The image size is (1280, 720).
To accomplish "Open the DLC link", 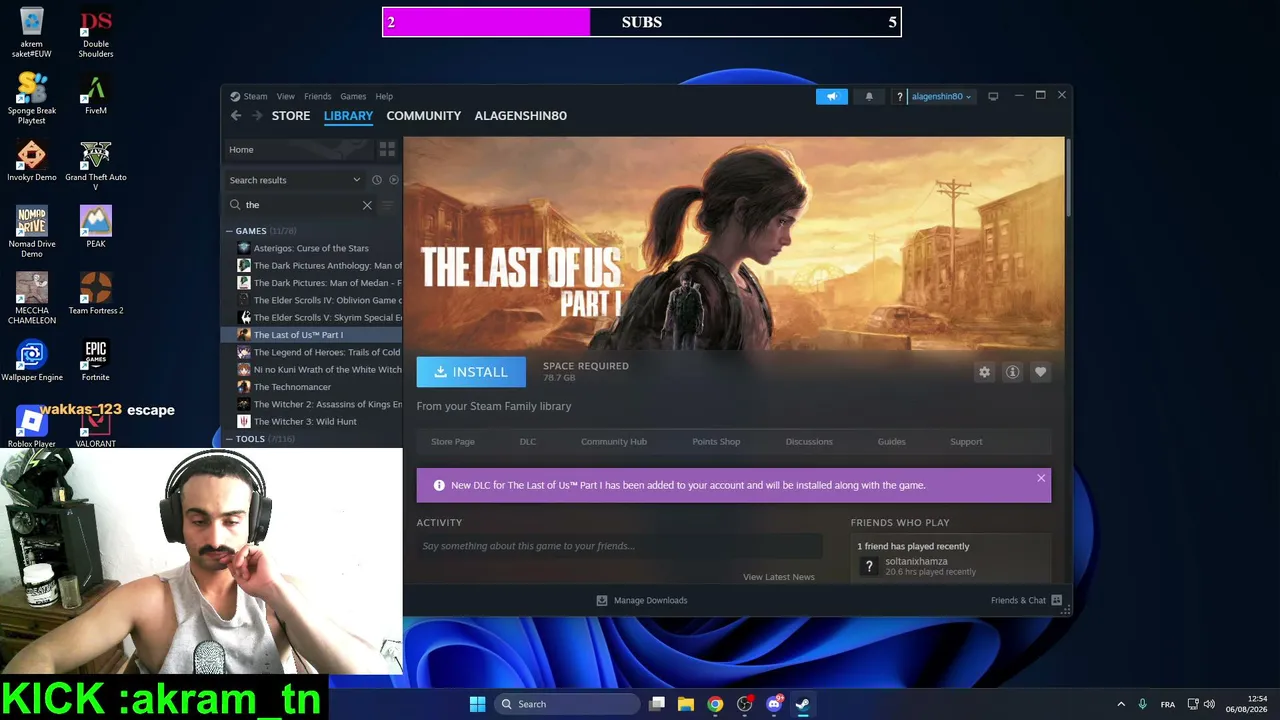I will click(x=528, y=442).
